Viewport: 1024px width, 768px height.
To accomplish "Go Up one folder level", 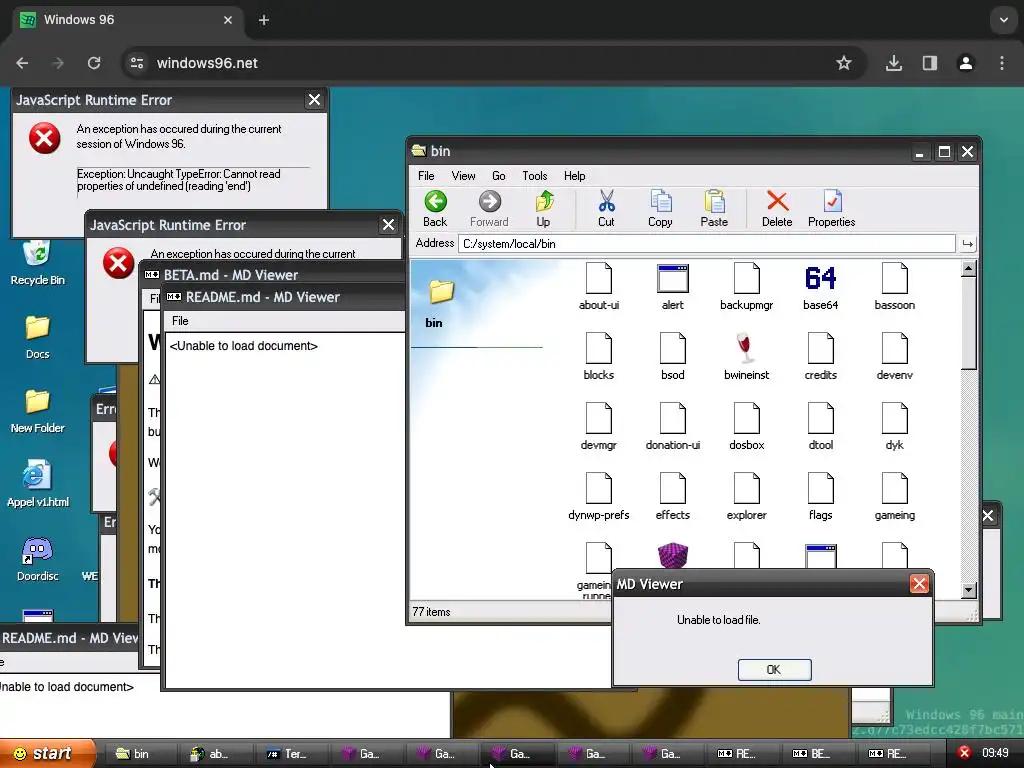I will [543, 202].
